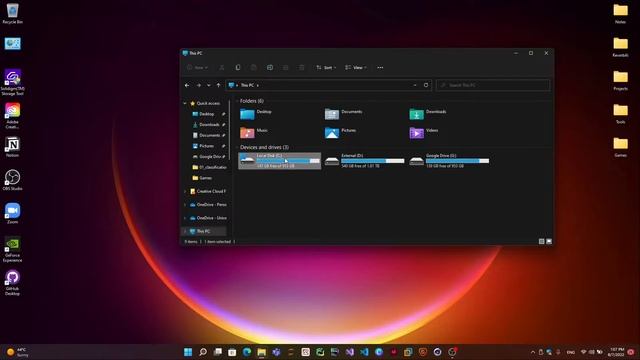The height and width of the screenshot is (360, 640).
Task: Open the GitHub Desktop shortcut
Action: click(x=13, y=283)
